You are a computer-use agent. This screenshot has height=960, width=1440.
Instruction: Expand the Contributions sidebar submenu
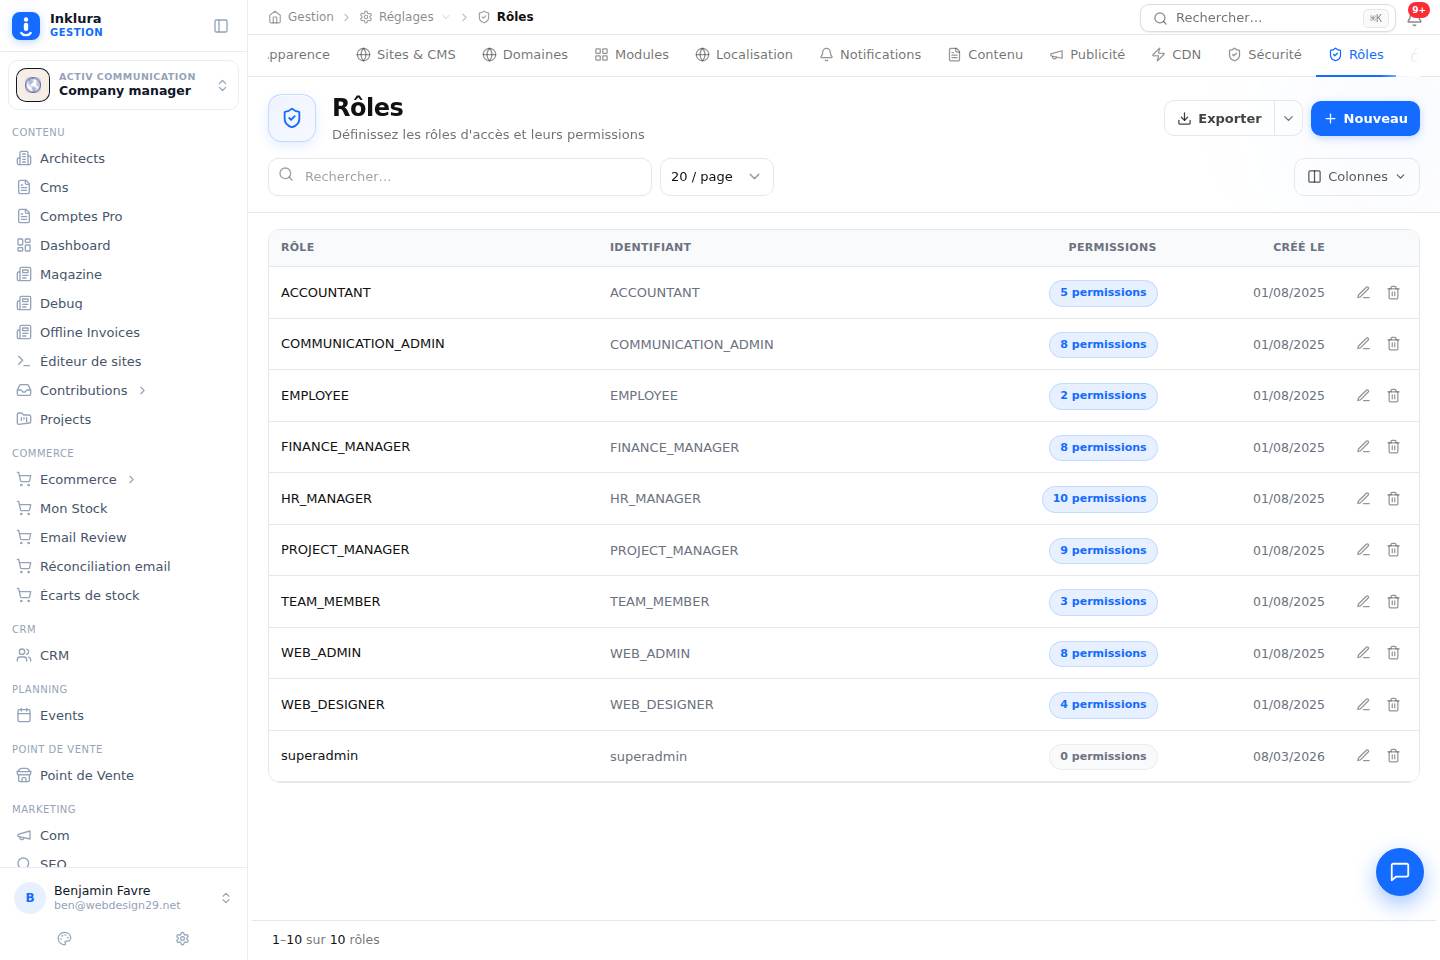(142, 391)
